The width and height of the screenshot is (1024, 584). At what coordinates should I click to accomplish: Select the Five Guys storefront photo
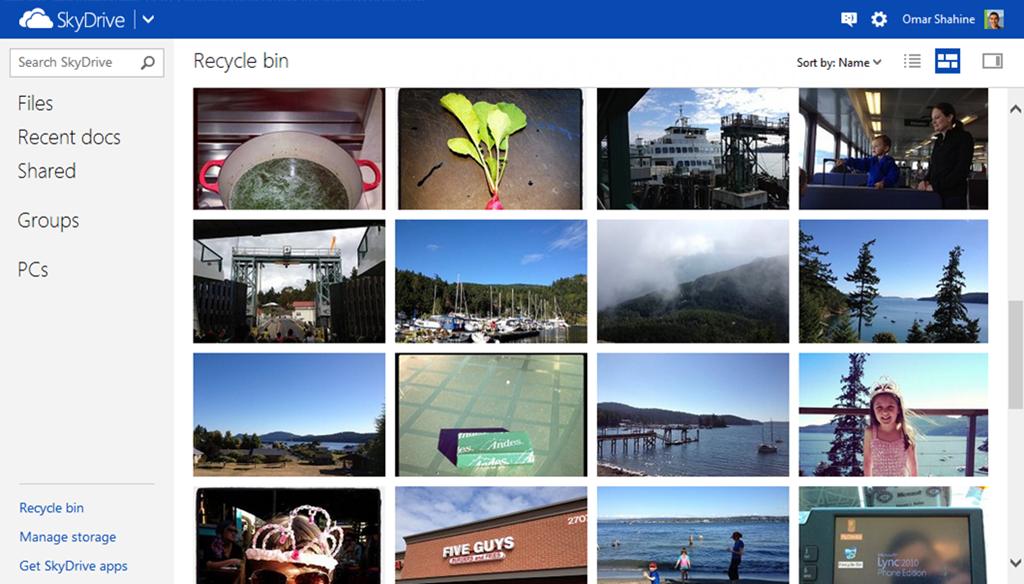click(x=491, y=535)
